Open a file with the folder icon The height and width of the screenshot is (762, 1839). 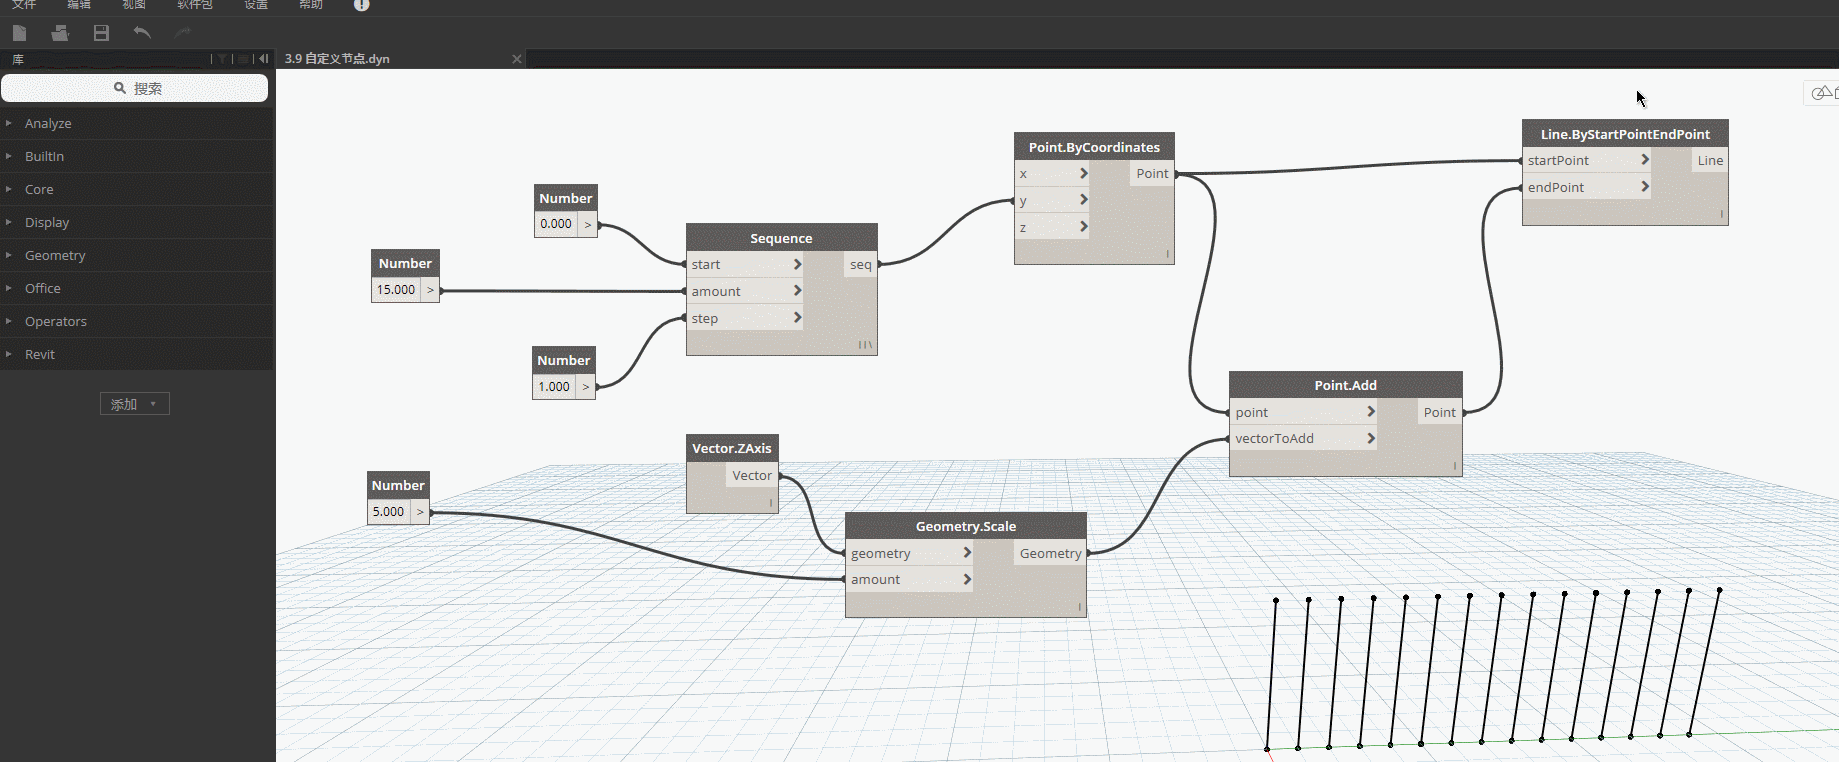coord(60,33)
